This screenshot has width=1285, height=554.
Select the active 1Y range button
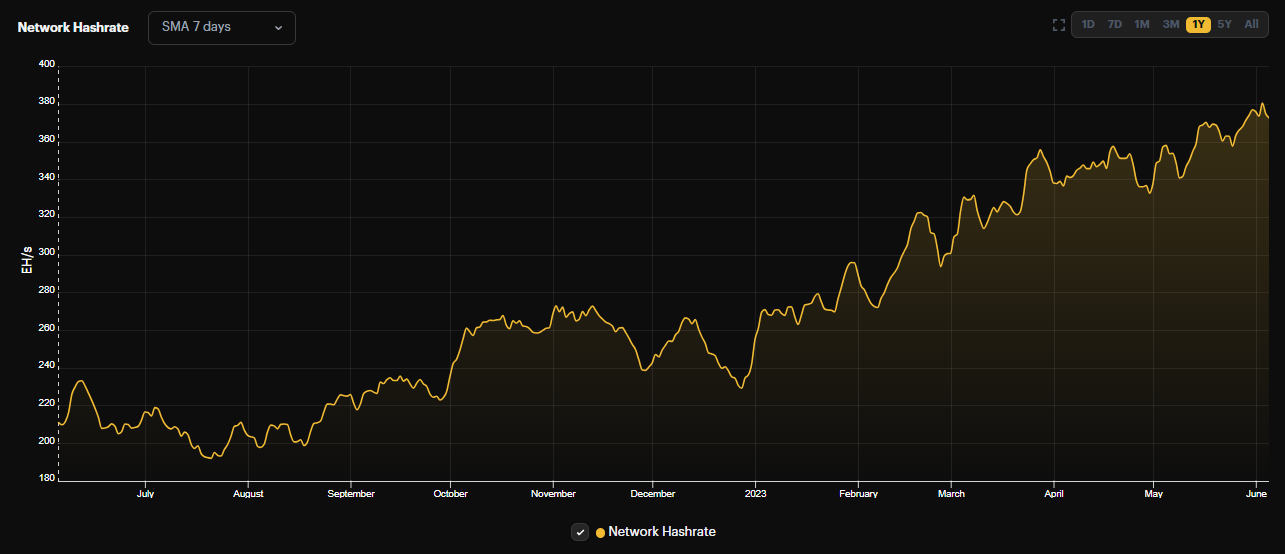(1198, 24)
